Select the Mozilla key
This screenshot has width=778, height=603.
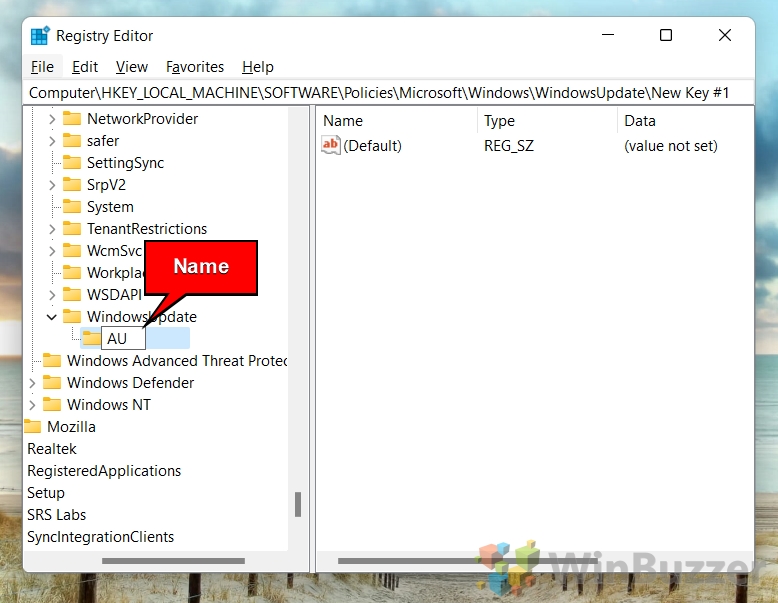coord(71,427)
